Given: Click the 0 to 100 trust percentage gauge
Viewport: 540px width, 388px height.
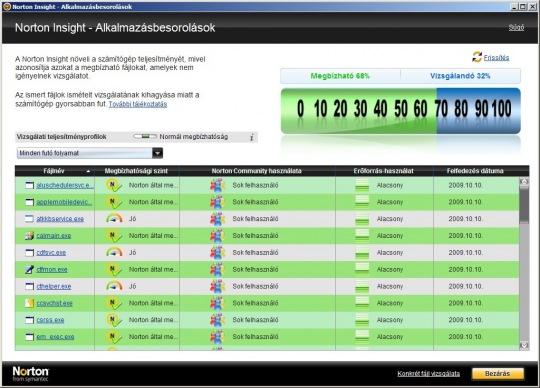Looking at the screenshot, I should coord(401,111).
